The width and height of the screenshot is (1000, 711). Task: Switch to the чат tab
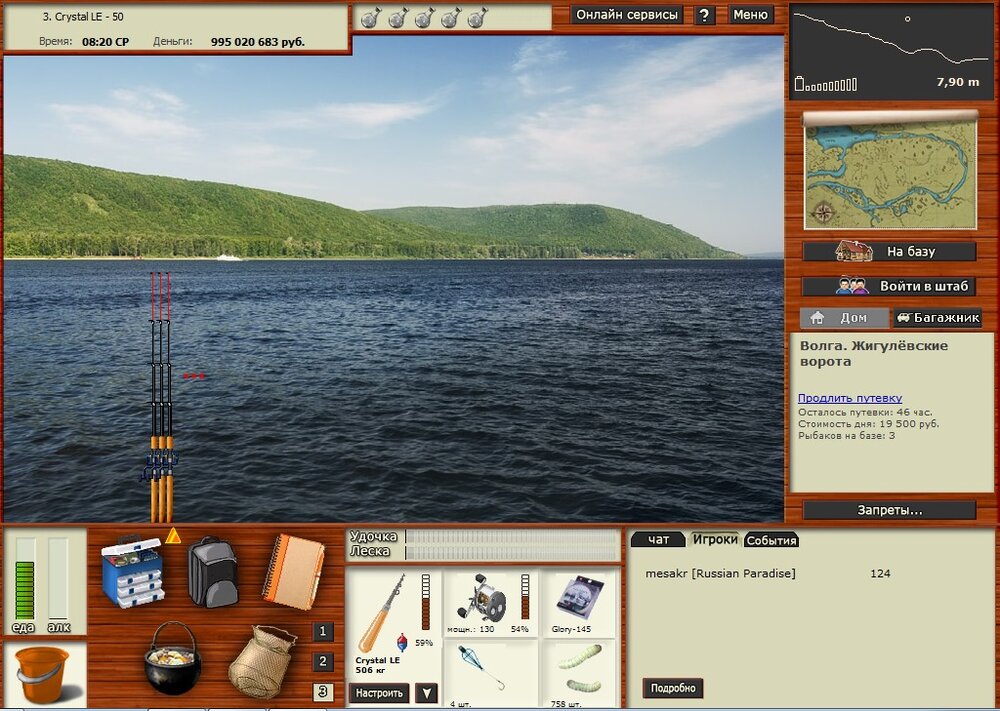tap(659, 540)
